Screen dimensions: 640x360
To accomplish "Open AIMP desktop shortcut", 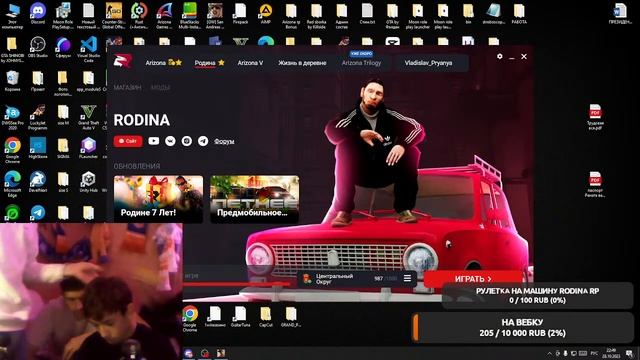I will tap(266, 14).
